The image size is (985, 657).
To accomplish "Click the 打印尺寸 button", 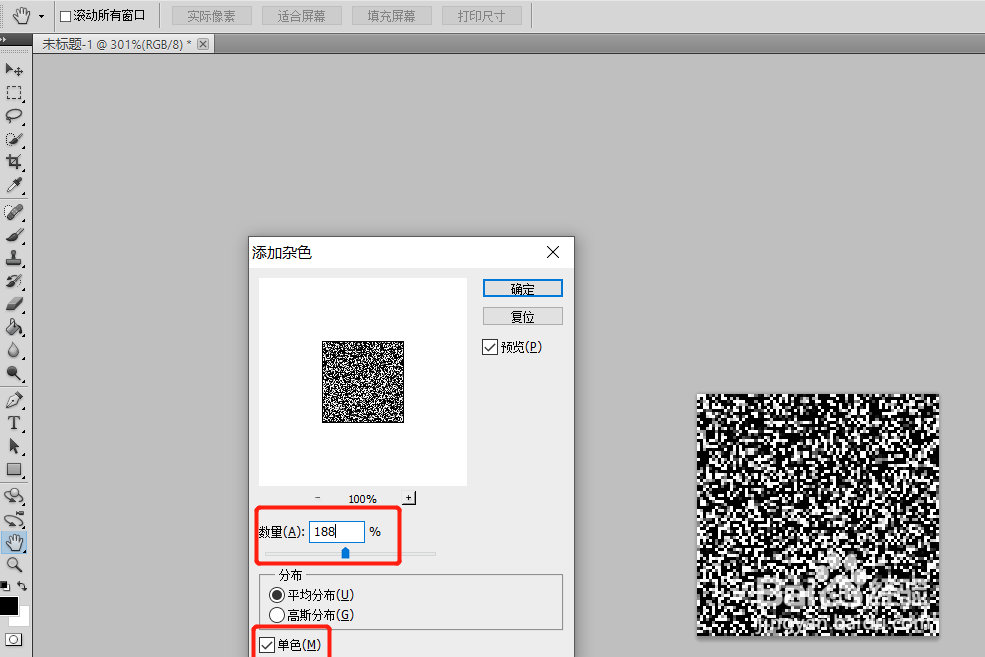I will 481,16.
